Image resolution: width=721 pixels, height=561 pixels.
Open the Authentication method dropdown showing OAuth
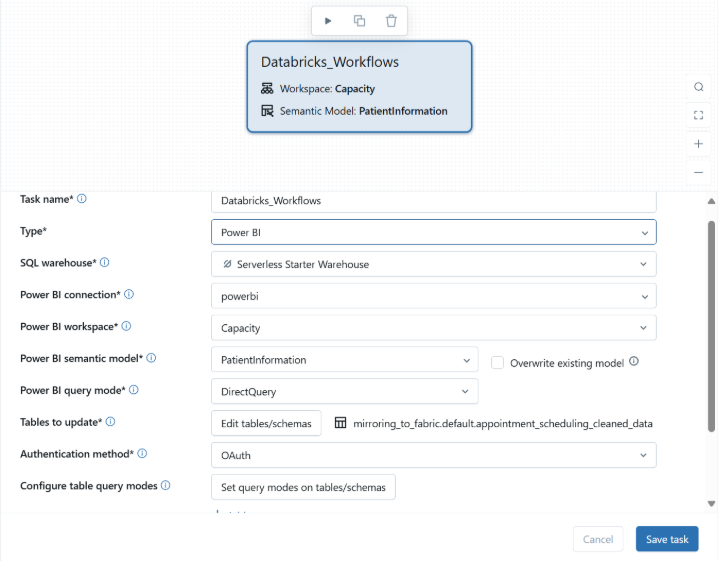click(x=434, y=455)
